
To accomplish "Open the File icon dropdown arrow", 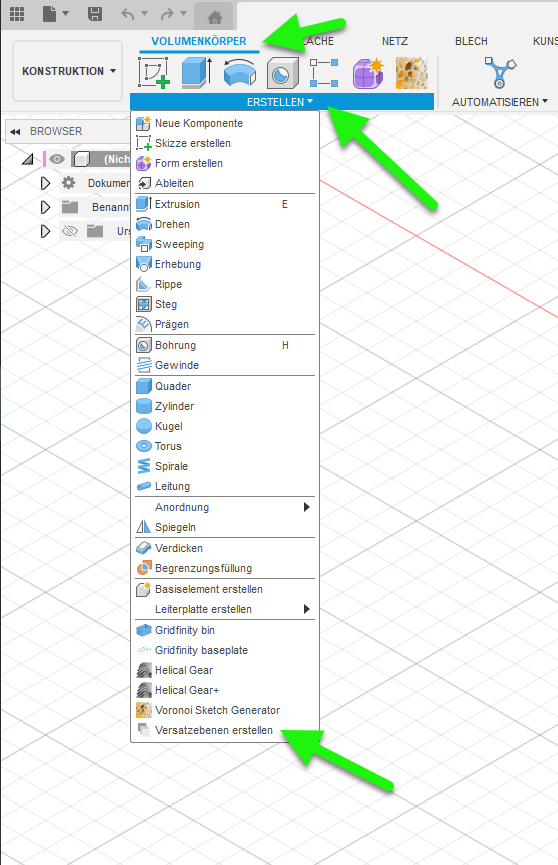I will click(x=65, y=13).
